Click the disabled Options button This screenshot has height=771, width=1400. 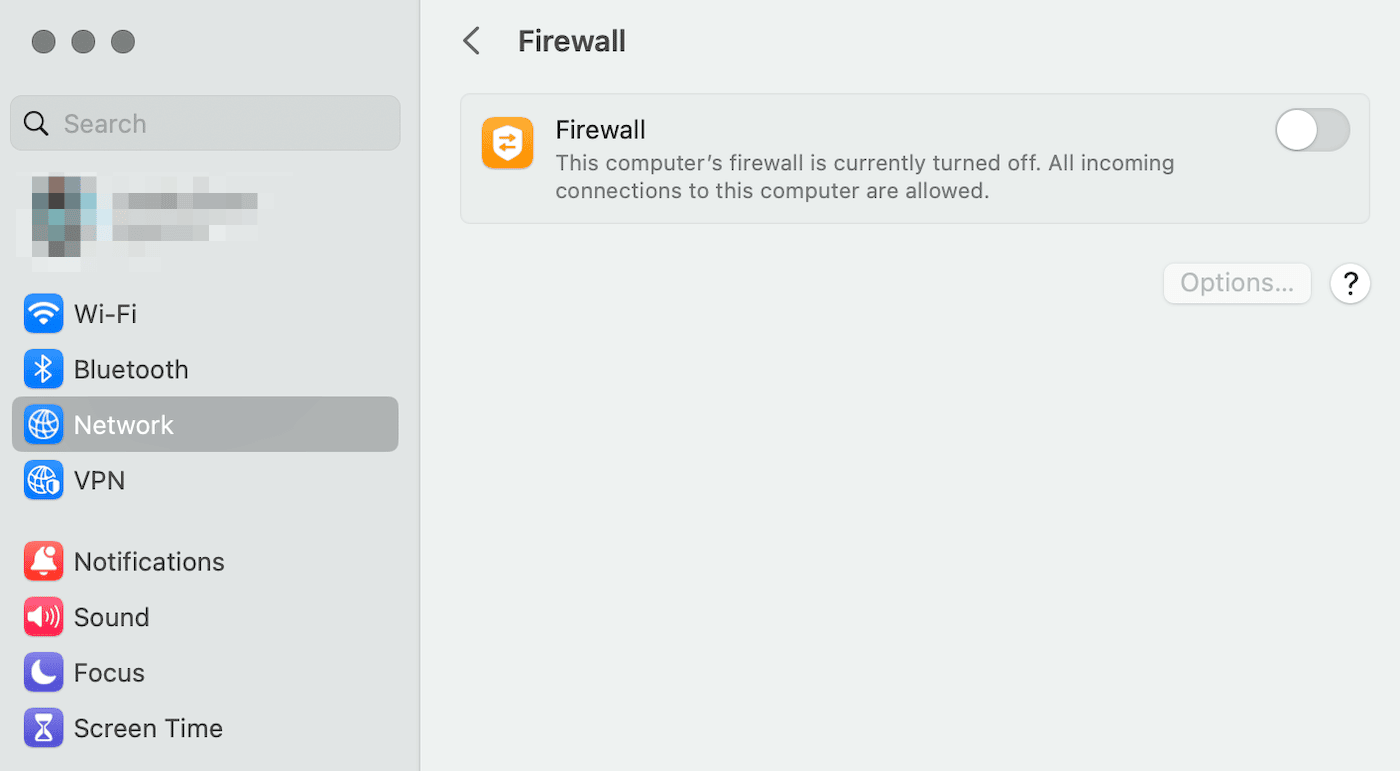[x=1236, y=283]
